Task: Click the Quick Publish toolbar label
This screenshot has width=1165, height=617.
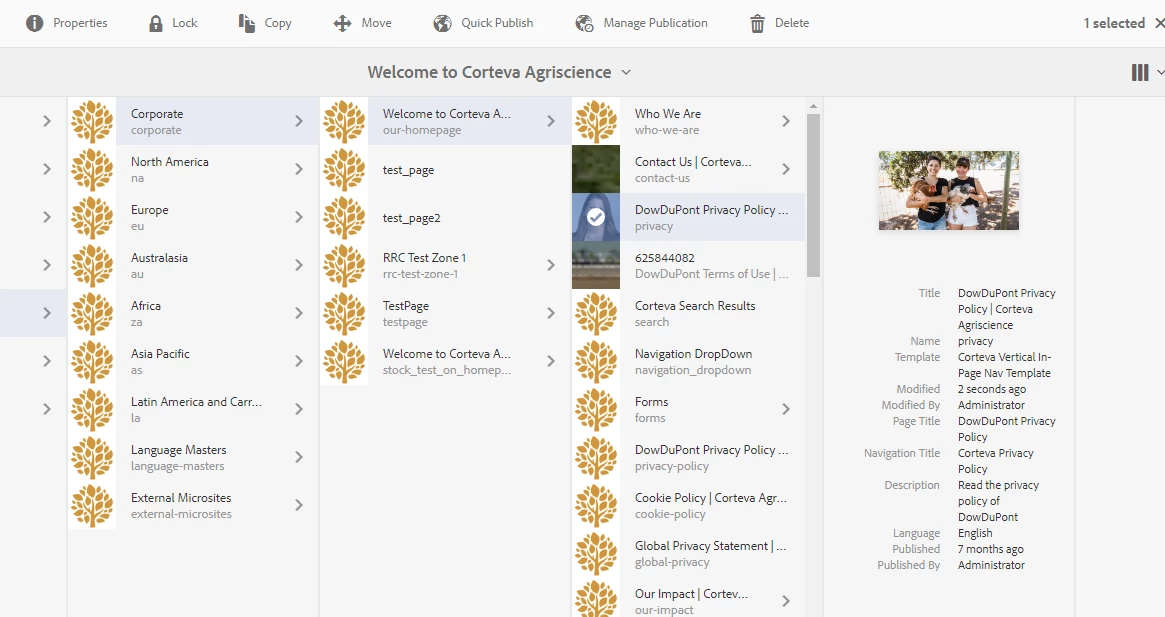Action: pos(497,23)
